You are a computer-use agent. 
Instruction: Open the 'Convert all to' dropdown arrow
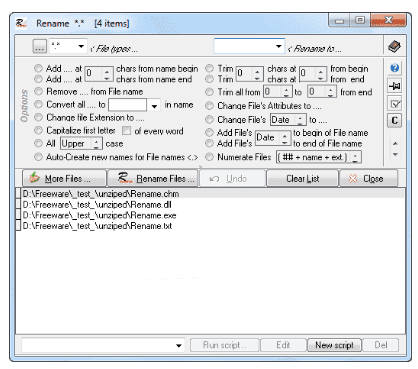tap(154, 106)
